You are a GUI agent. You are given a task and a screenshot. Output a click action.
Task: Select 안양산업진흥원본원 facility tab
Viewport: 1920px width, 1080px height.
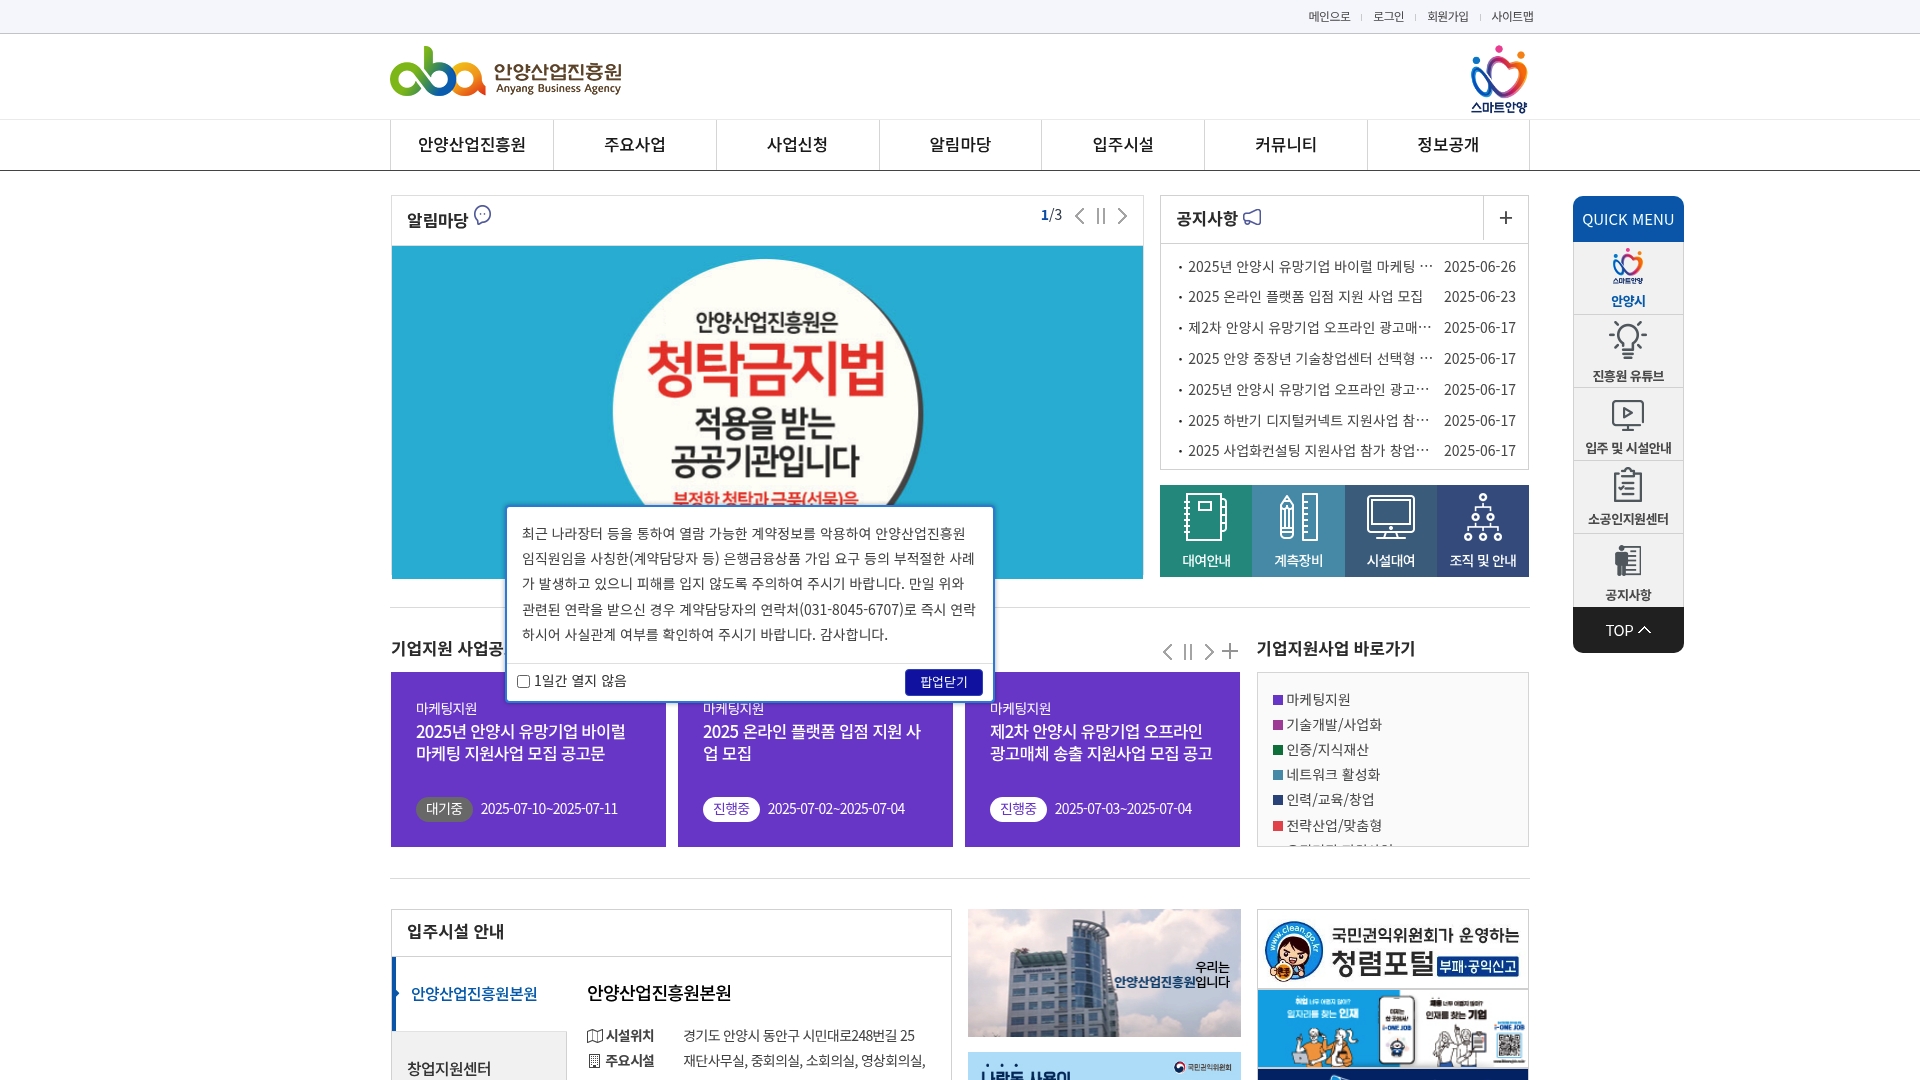[480, 994]
